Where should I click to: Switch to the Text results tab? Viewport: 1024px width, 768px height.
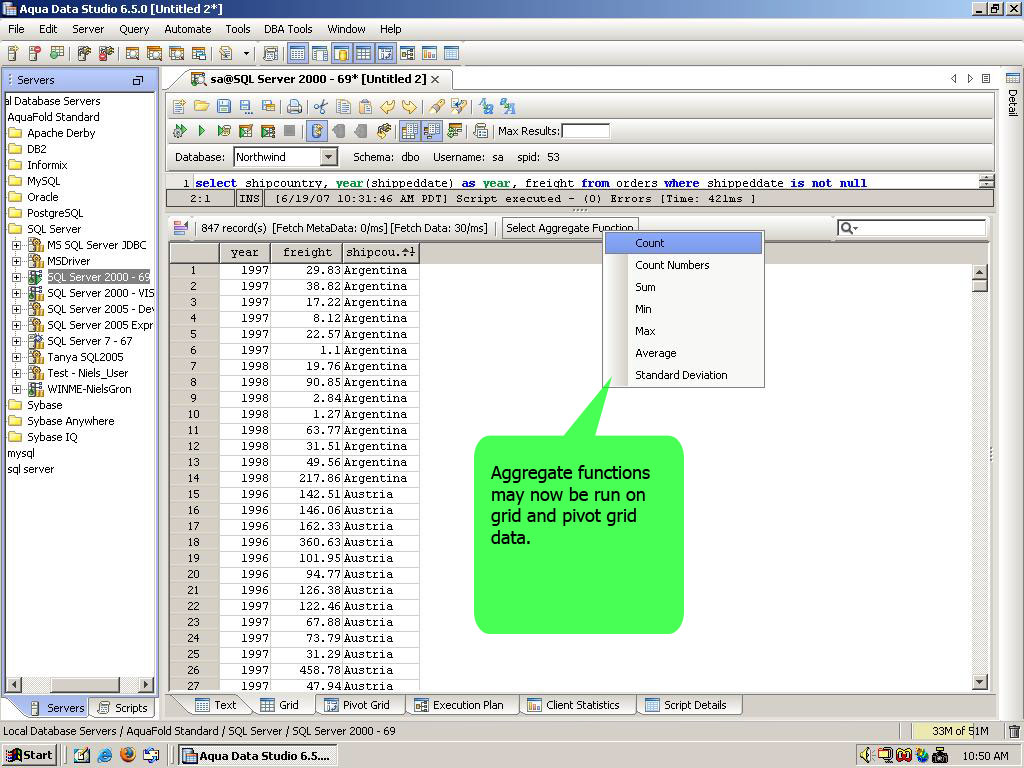216,705
